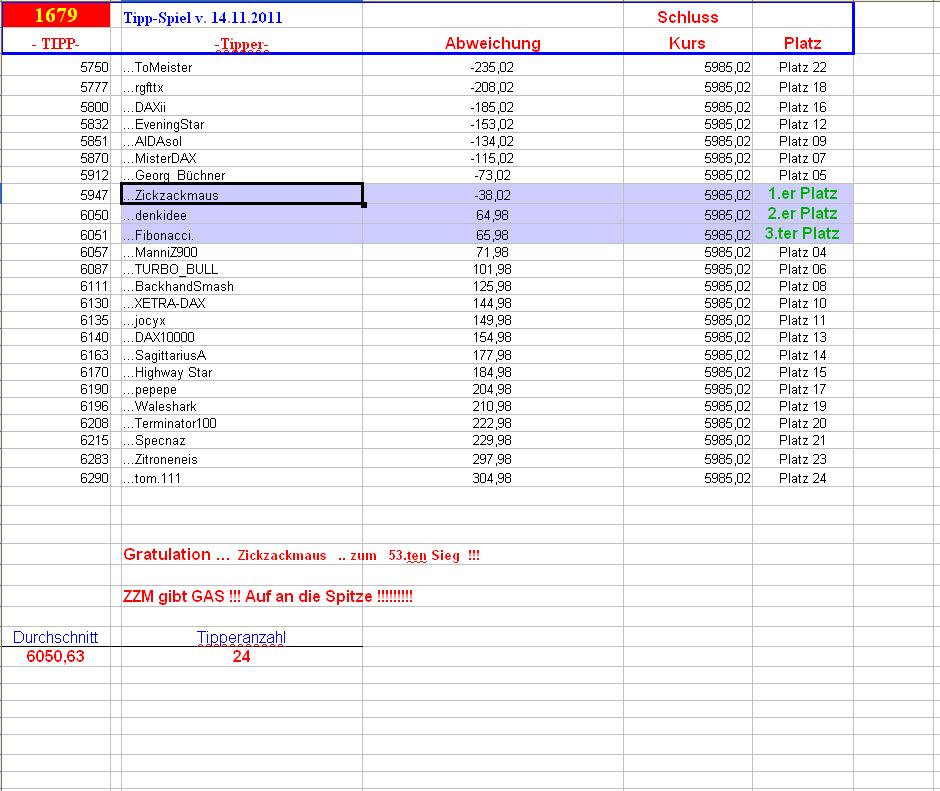Viewport: 940px width, 791px height.
Task: Click the green '1.er Platz' cell
Action: pyautogui.click(x=802, y=194)
